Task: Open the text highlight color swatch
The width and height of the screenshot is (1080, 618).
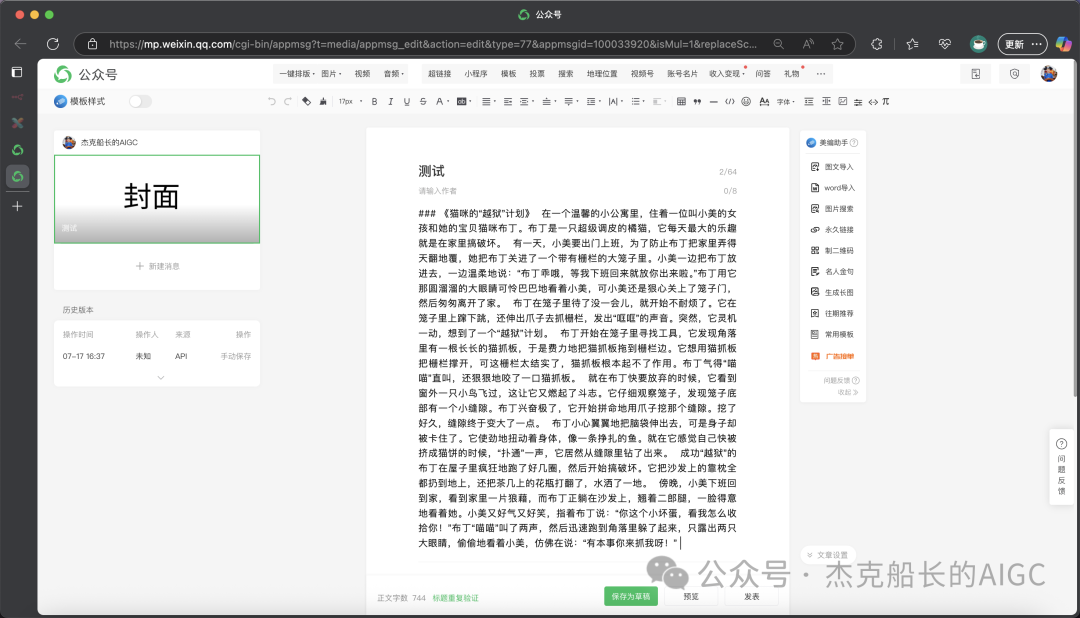Action: click(x=463, y=101)
